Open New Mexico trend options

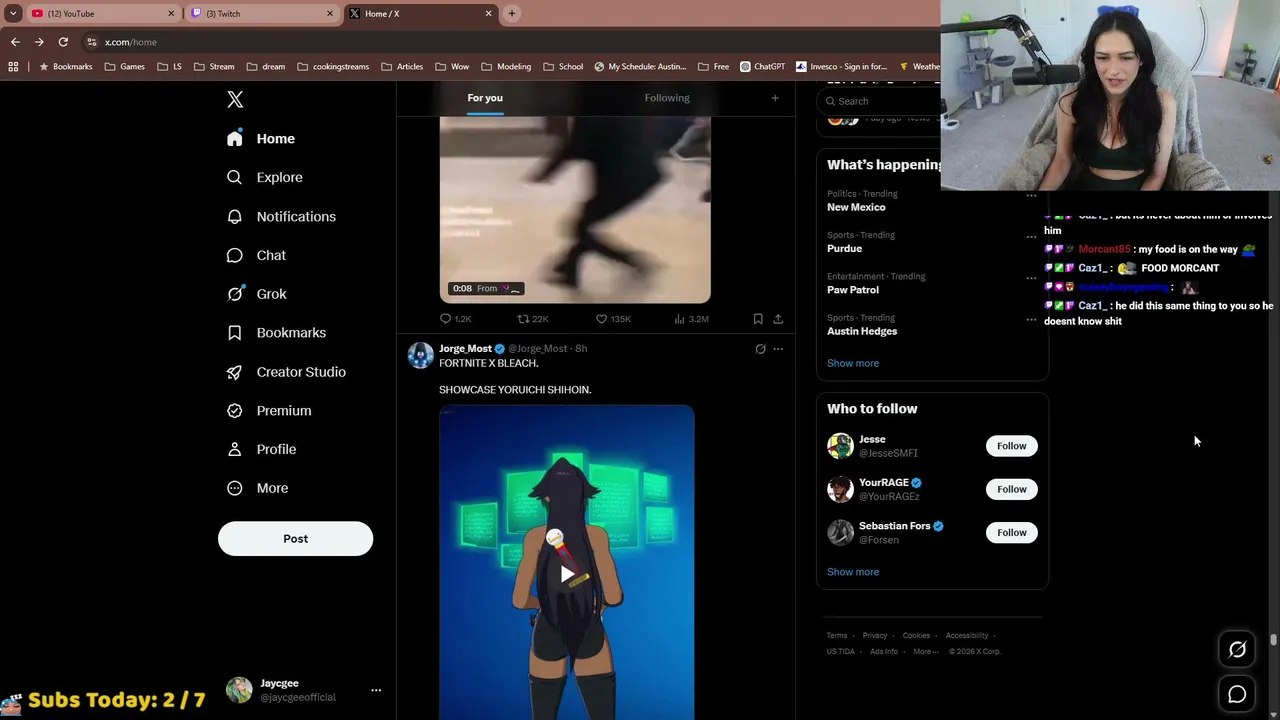point(1031,196)
